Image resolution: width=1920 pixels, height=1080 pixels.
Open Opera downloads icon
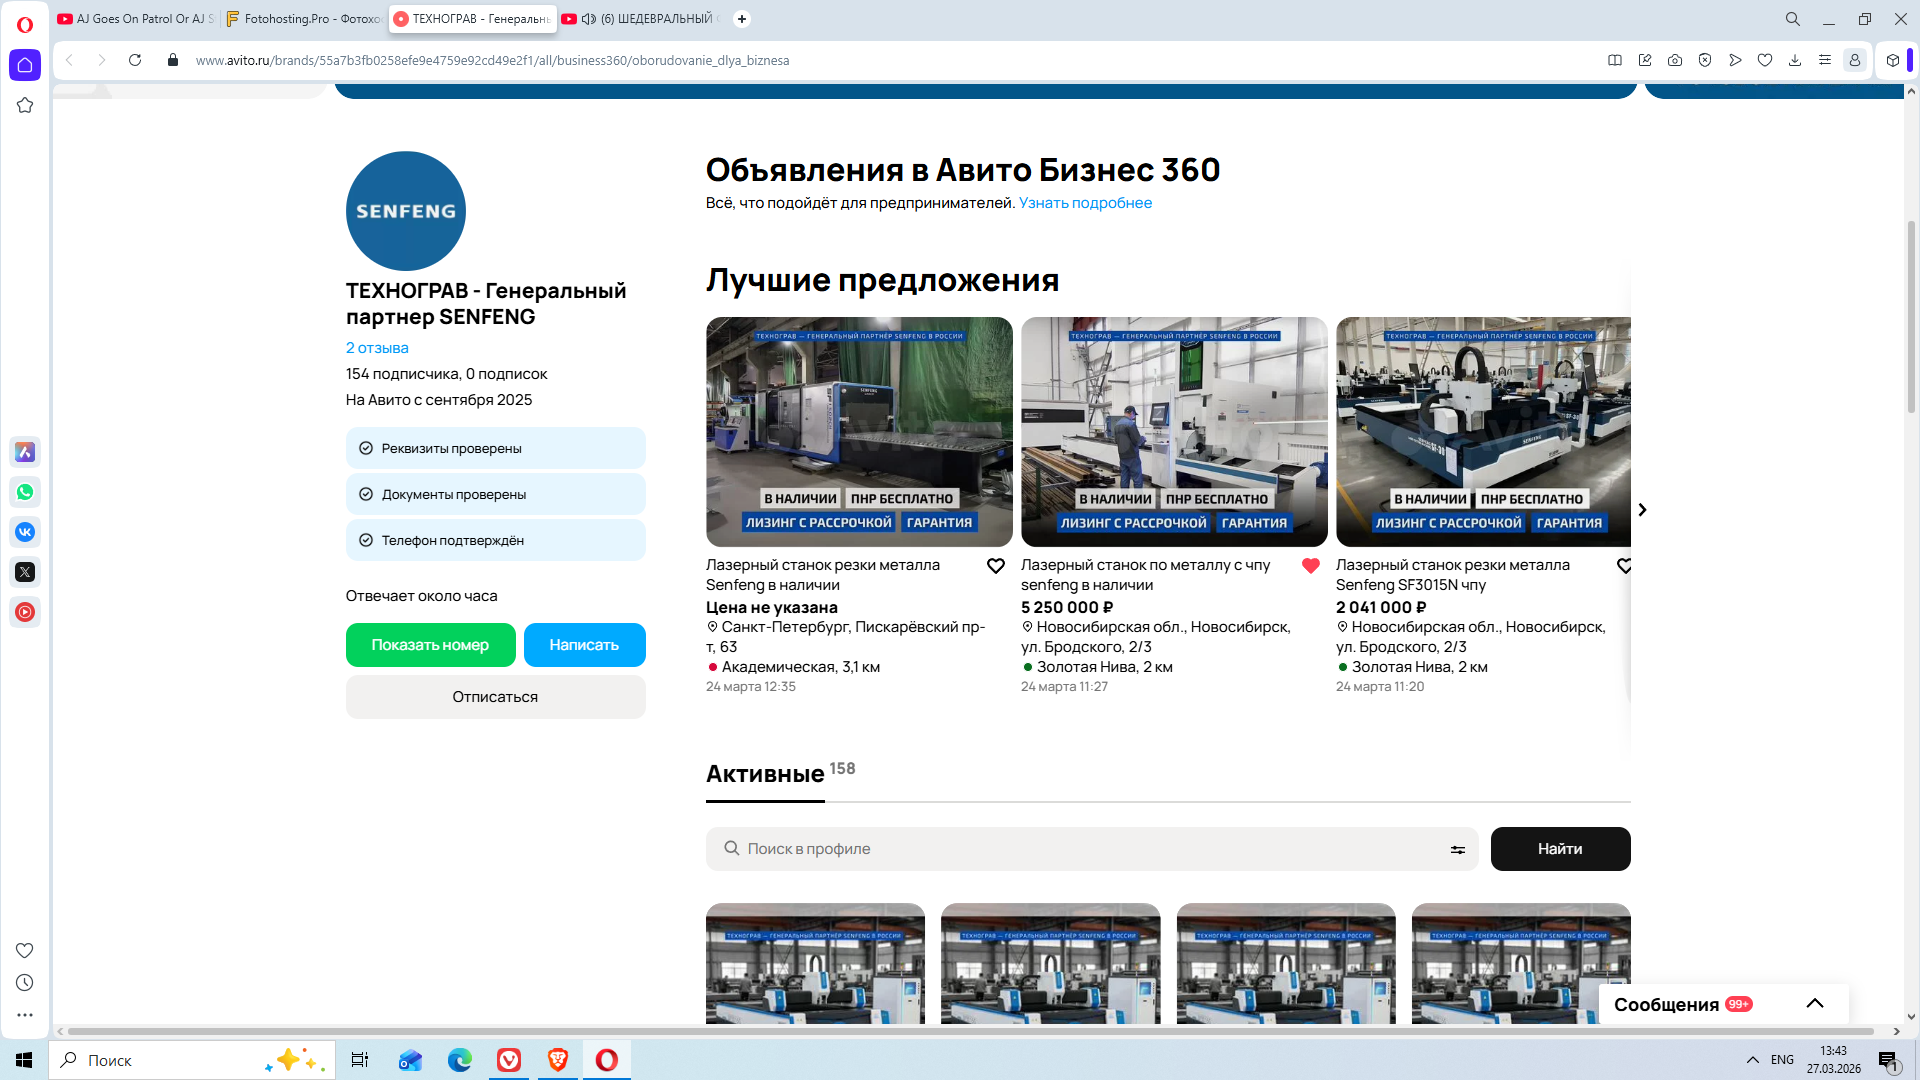(1795, 60)
